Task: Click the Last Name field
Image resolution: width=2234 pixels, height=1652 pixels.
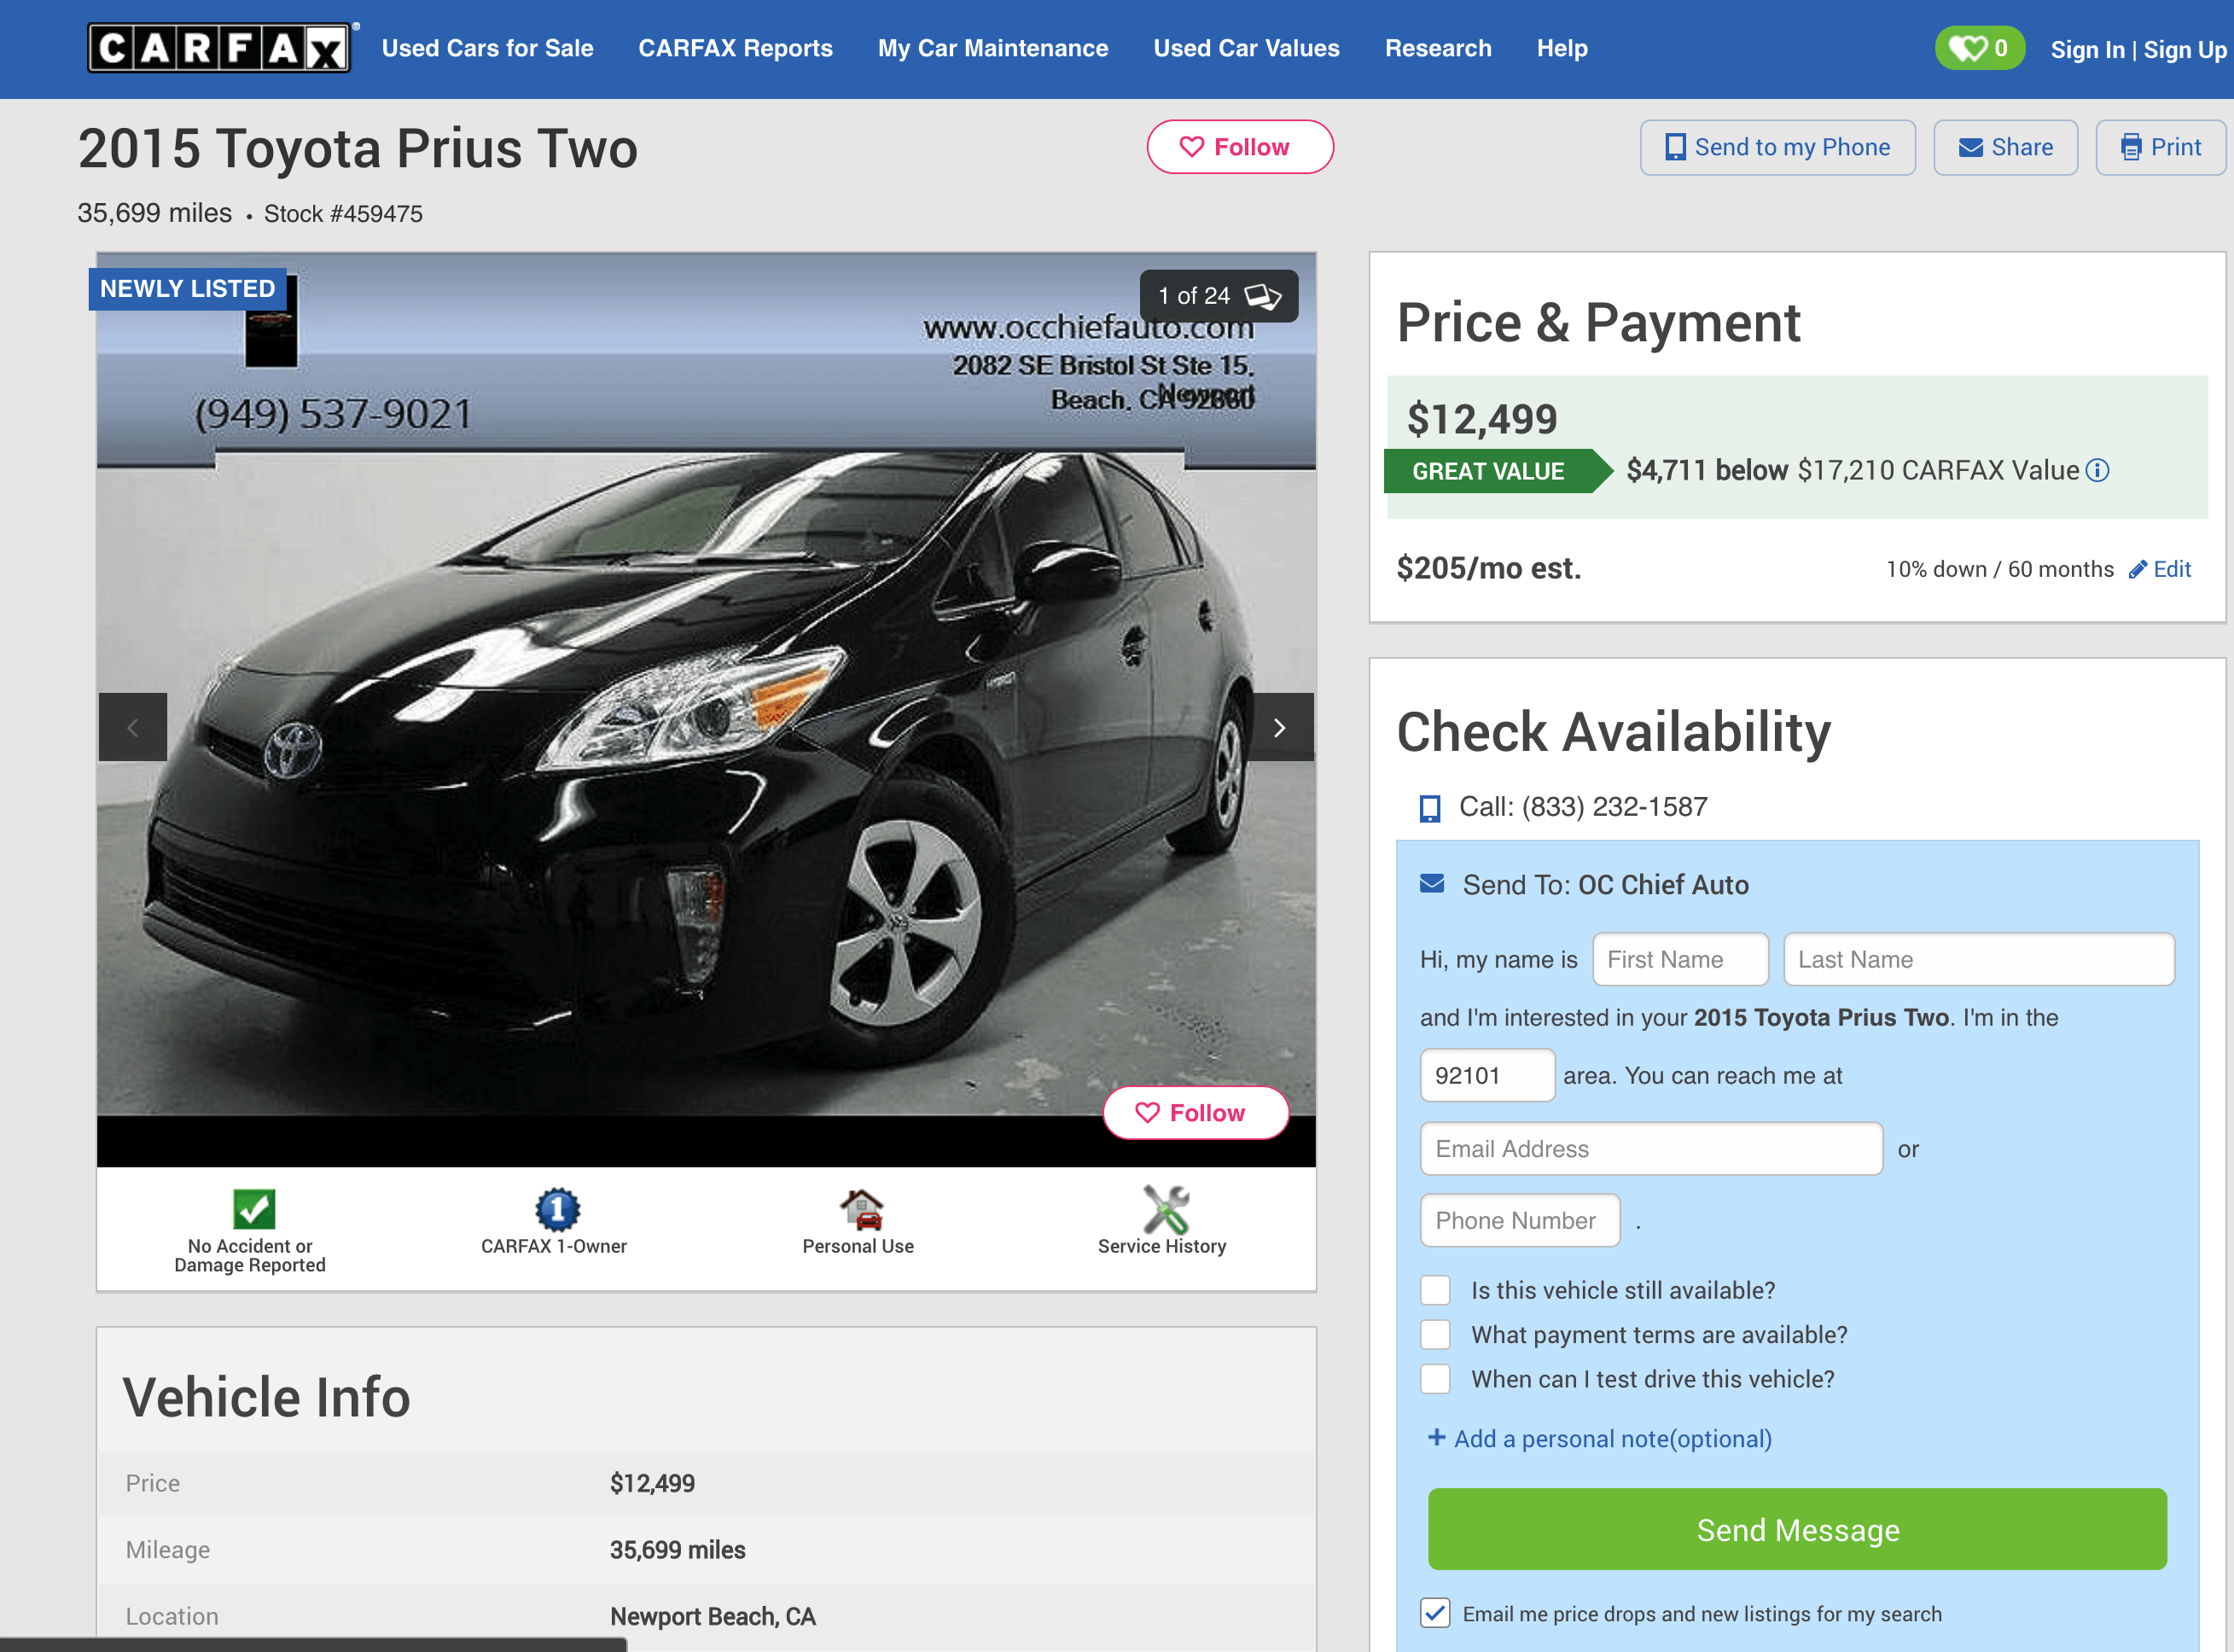Action: [x=1978, y=959]
